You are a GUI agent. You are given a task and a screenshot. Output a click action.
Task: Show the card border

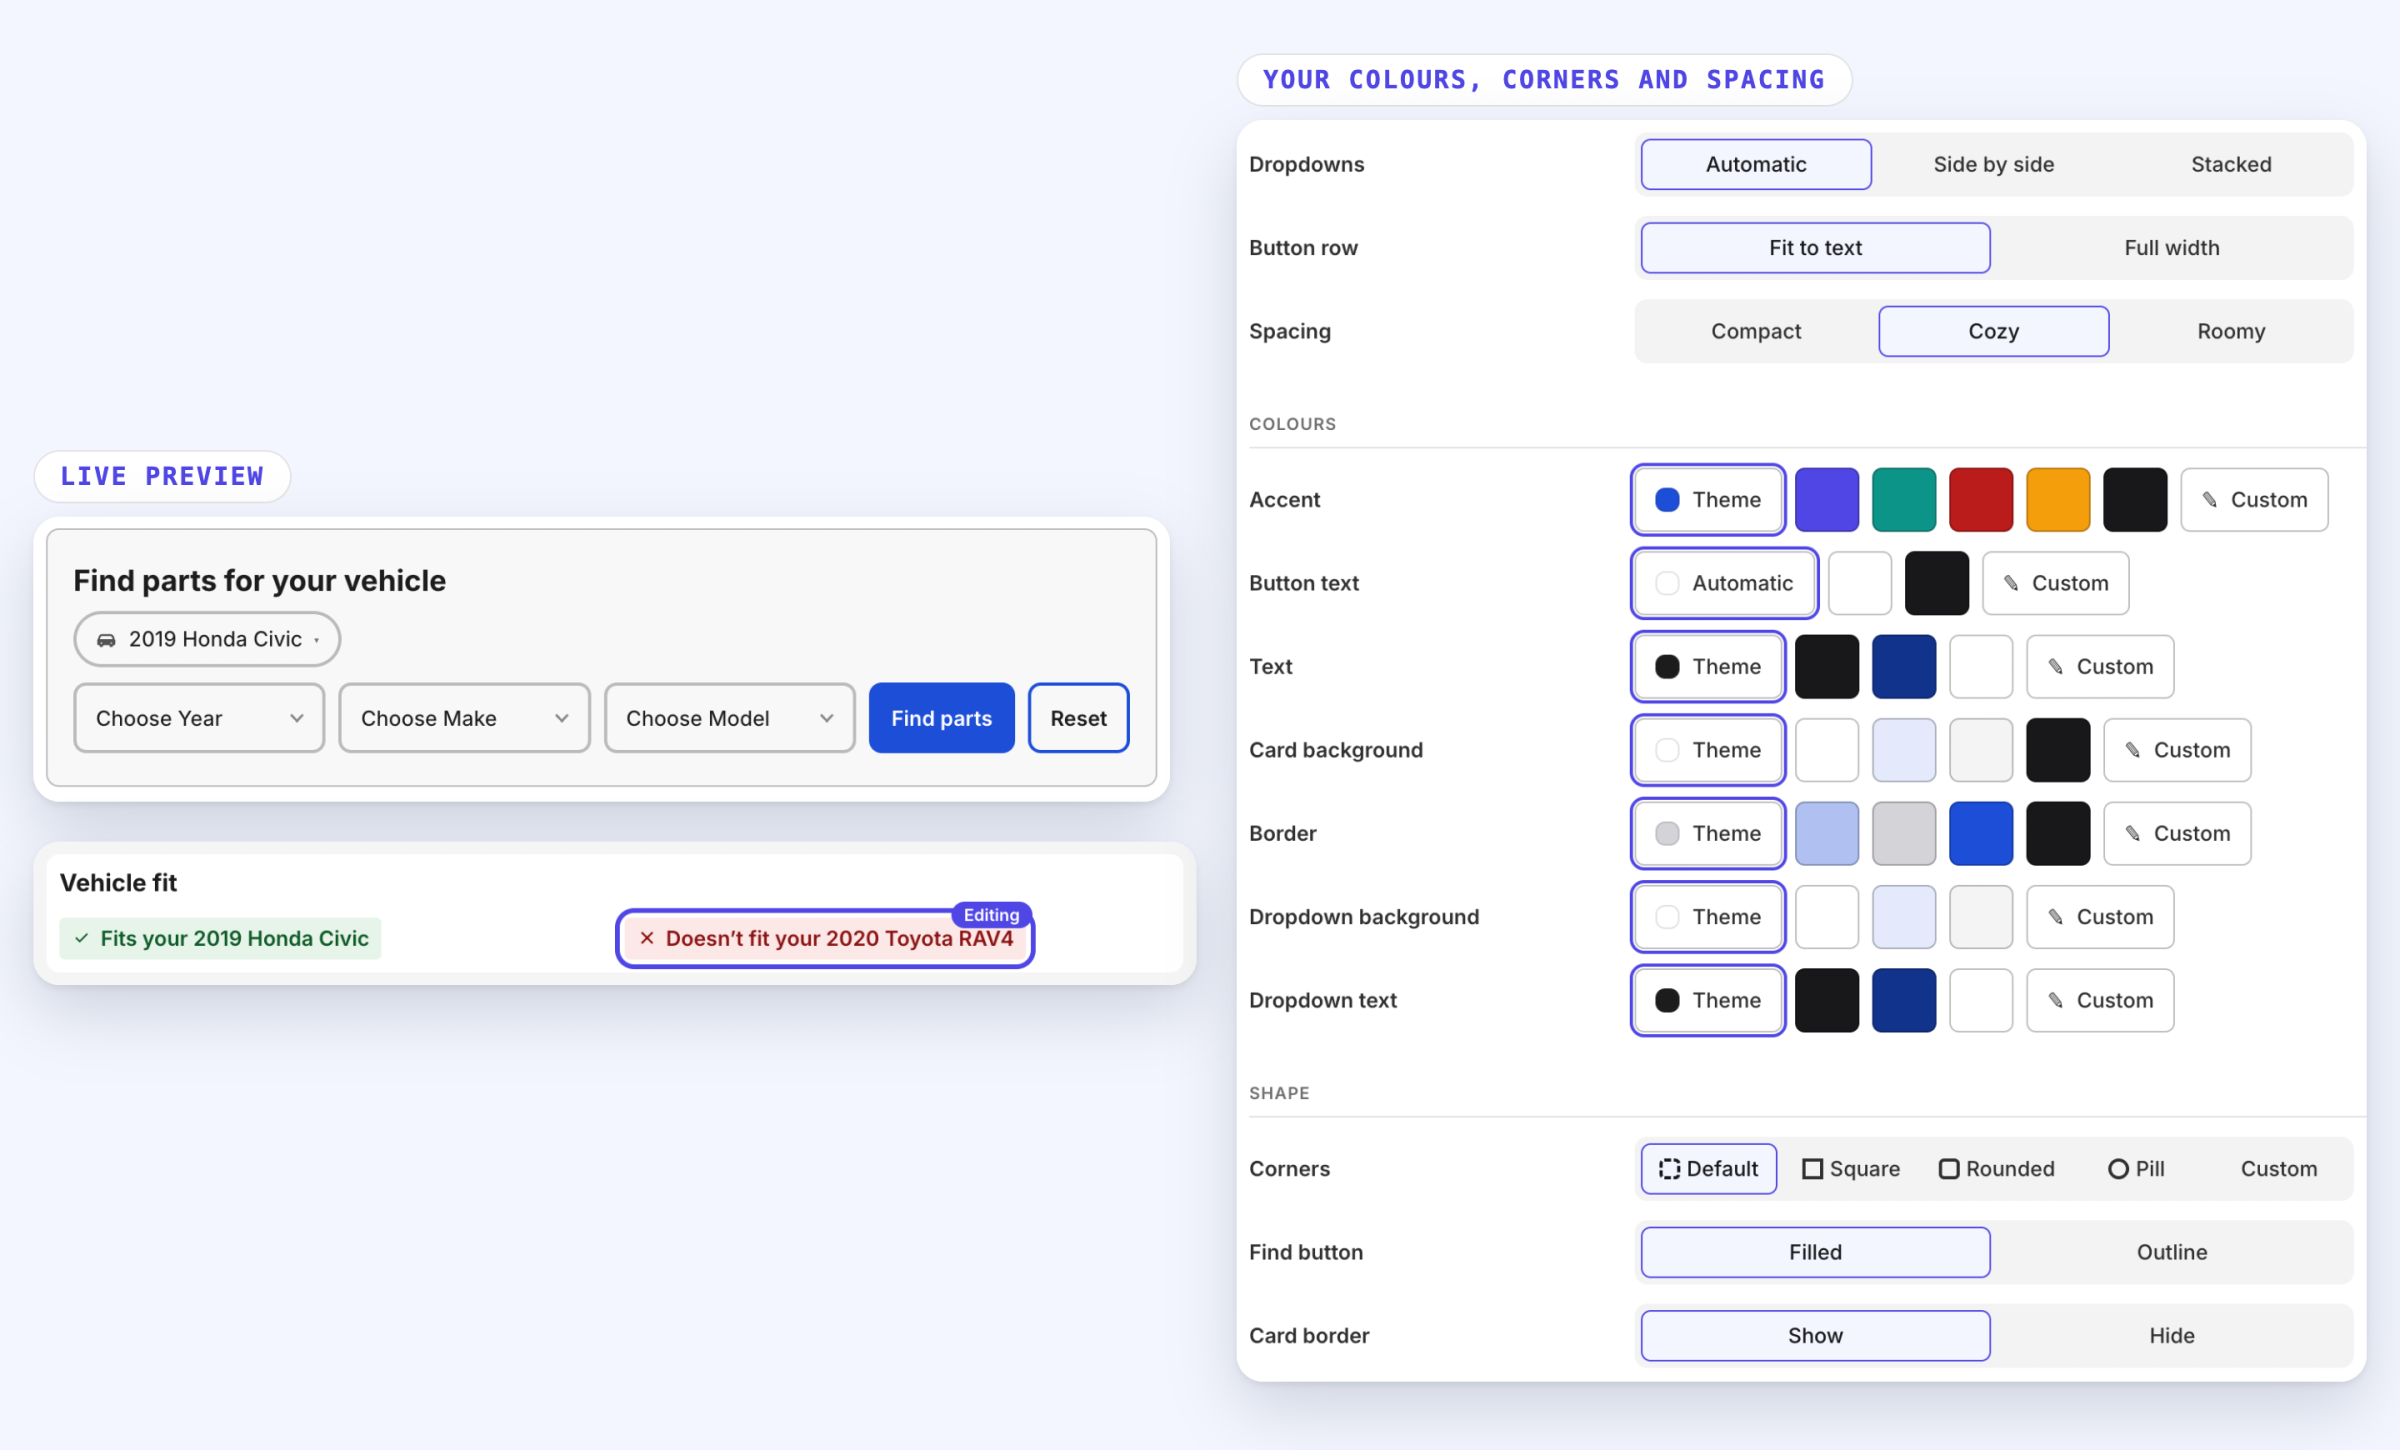coord(1815,1336)
